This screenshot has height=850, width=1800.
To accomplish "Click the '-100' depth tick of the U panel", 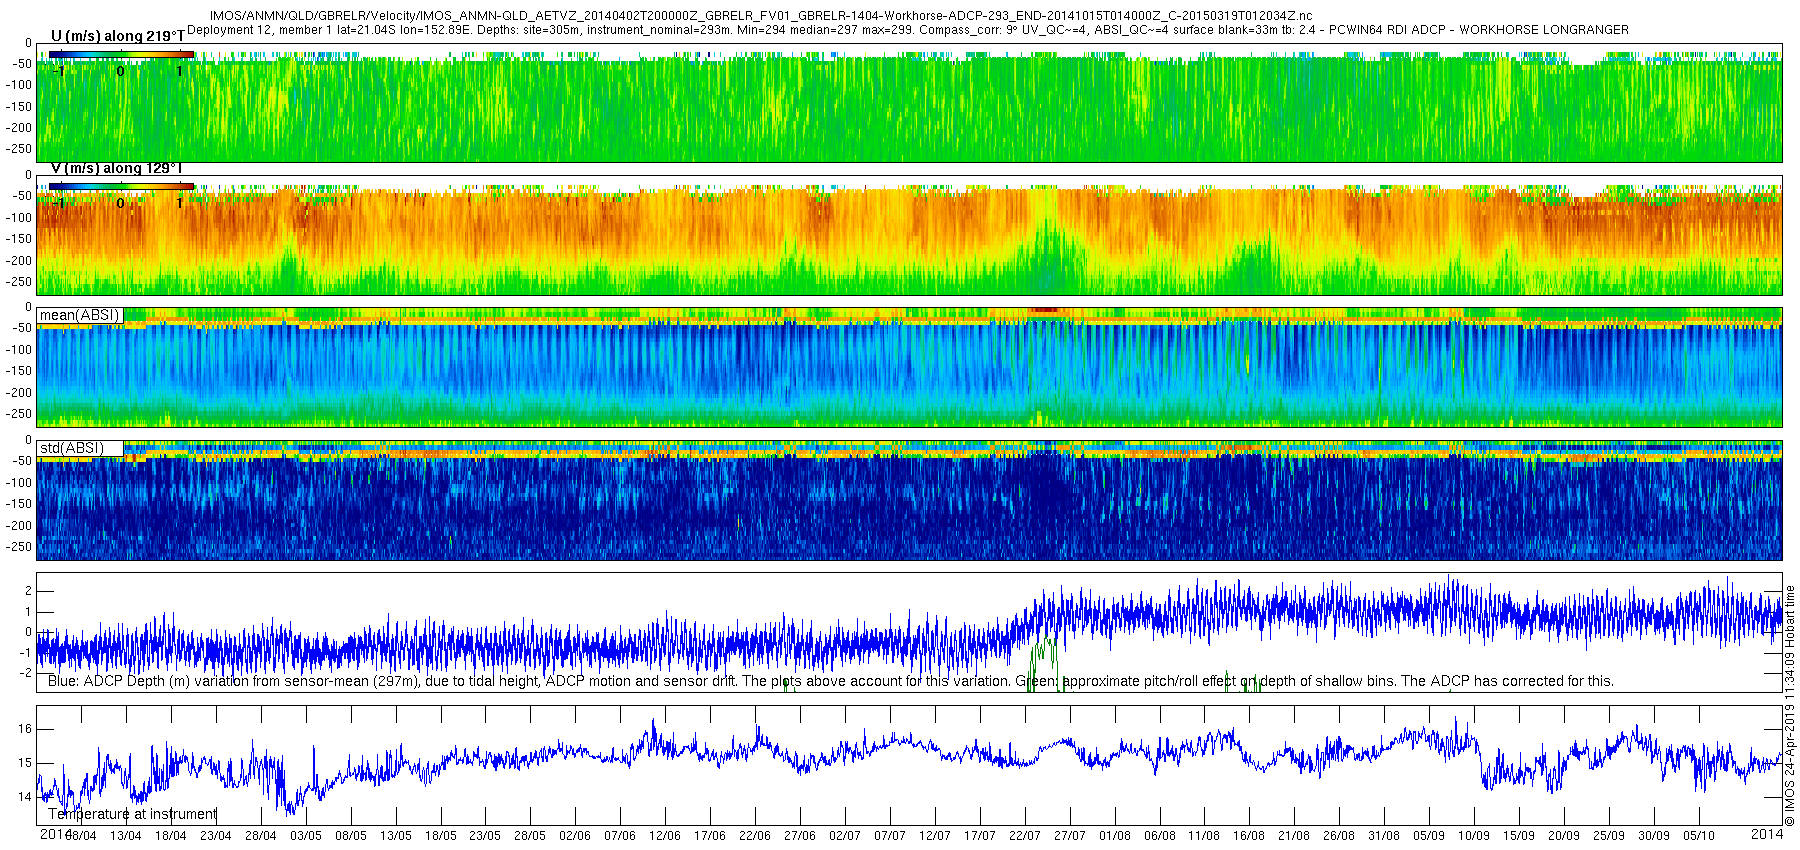I will (x=19, y=85).
